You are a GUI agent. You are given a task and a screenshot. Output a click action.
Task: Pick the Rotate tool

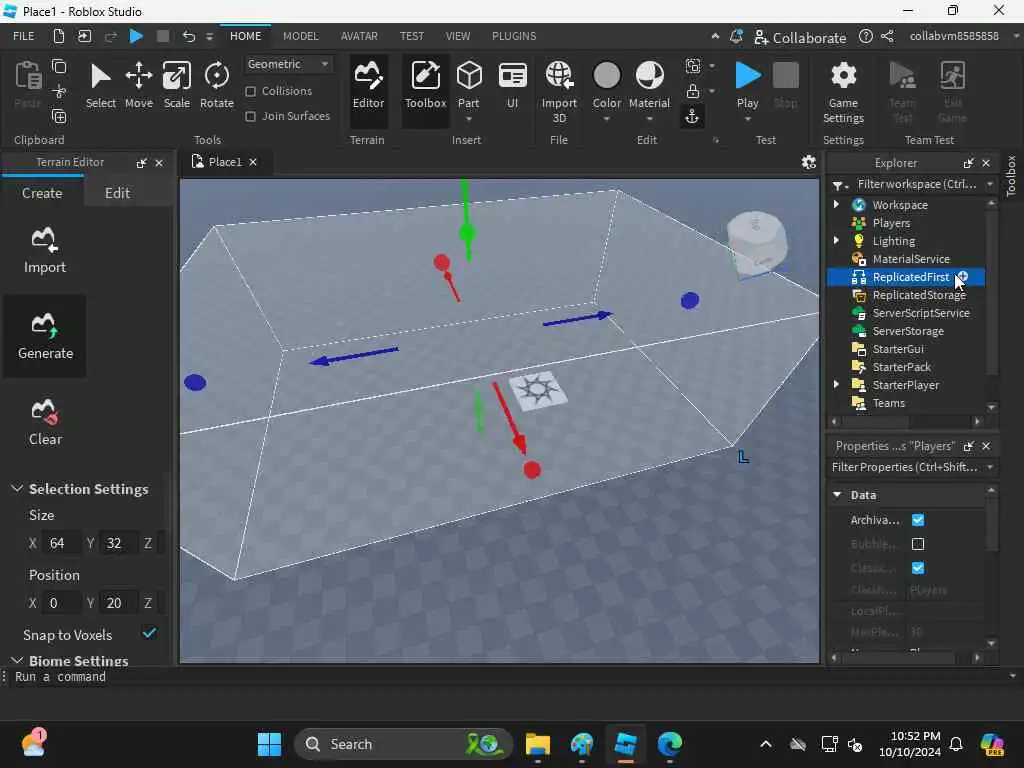[216, 86]
